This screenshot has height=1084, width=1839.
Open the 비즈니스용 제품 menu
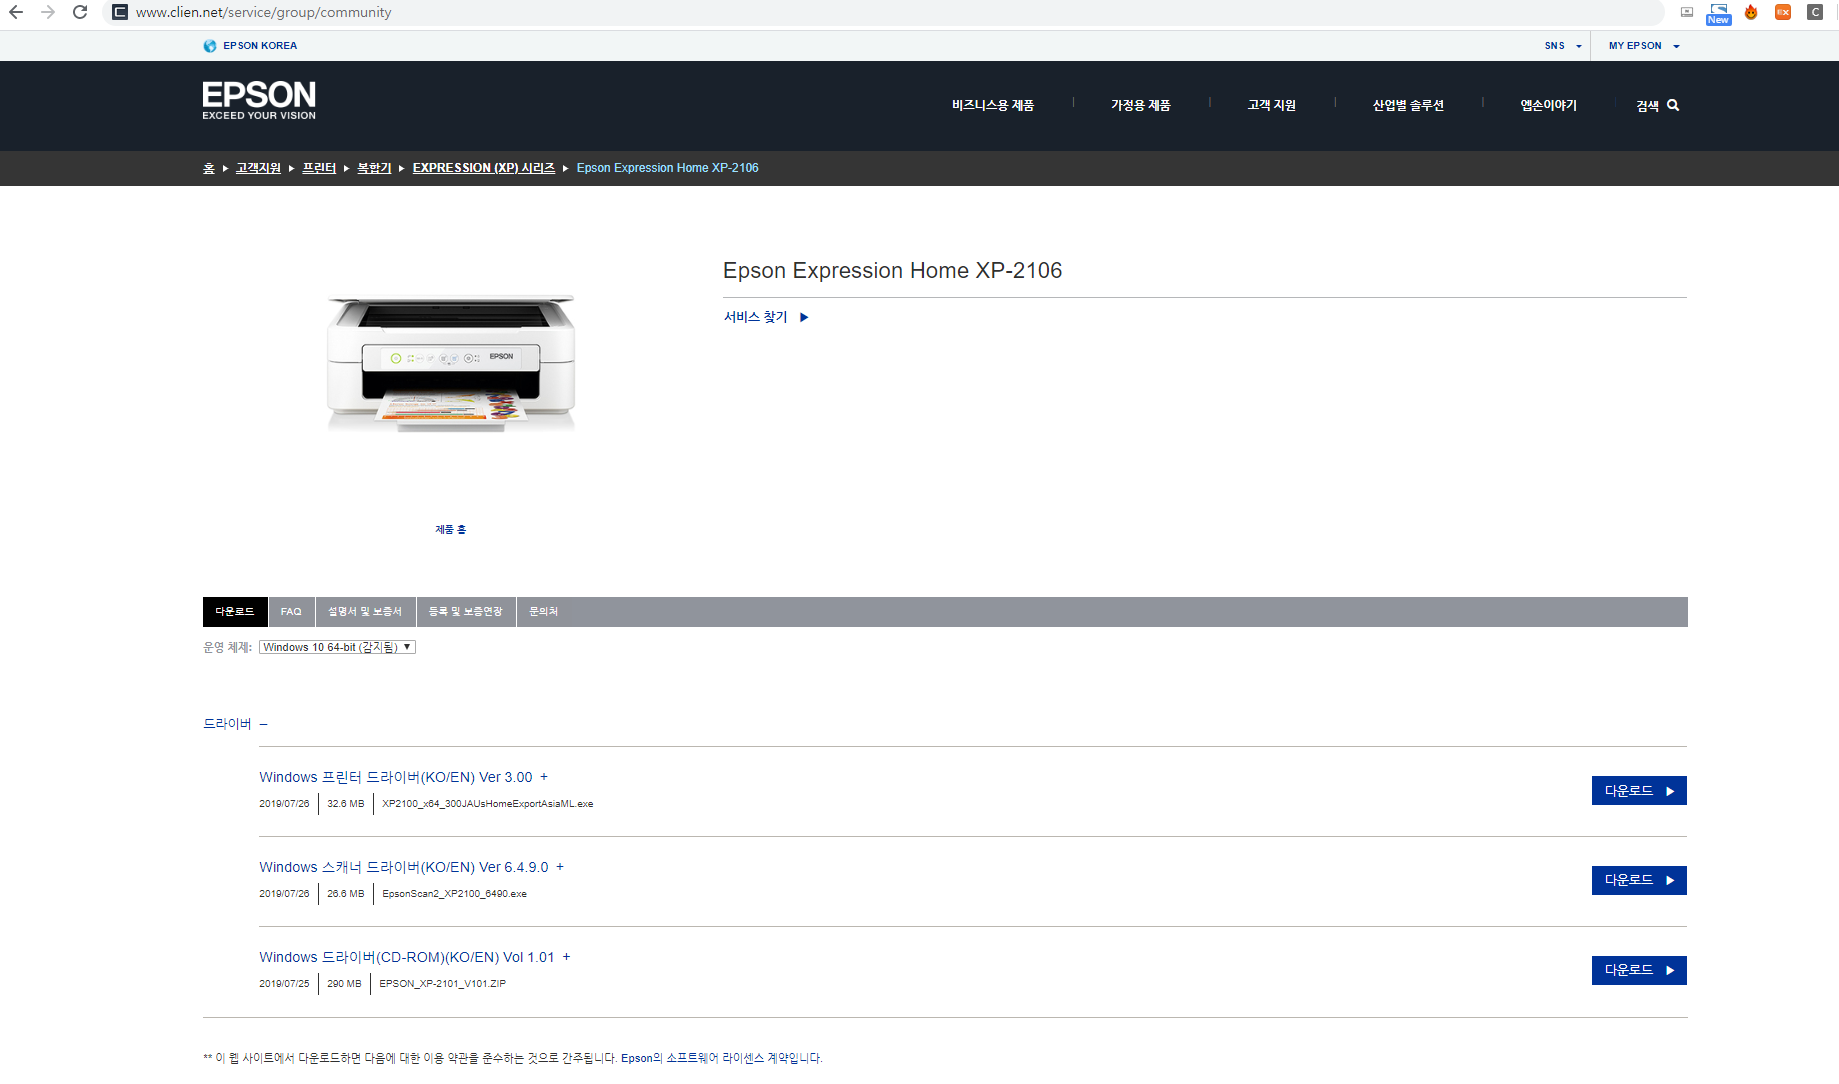(993, 105)
